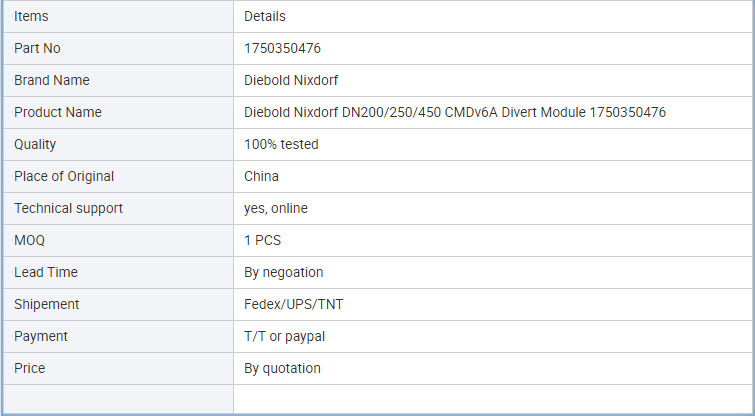Click the "Quality" label cell
Viewport: 755px width, 416px height.
coord(35,144)
